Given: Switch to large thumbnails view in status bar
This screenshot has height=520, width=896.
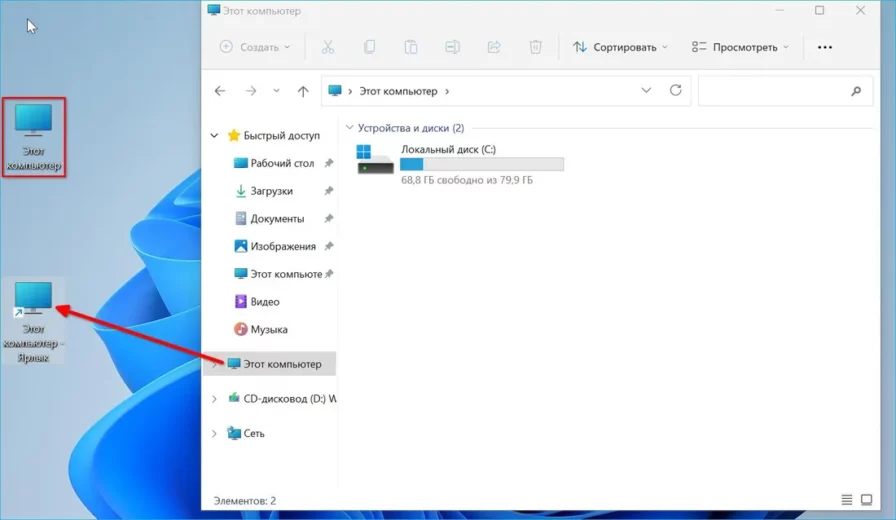Looking at the screenshot, I should click(x=867, y=500).
